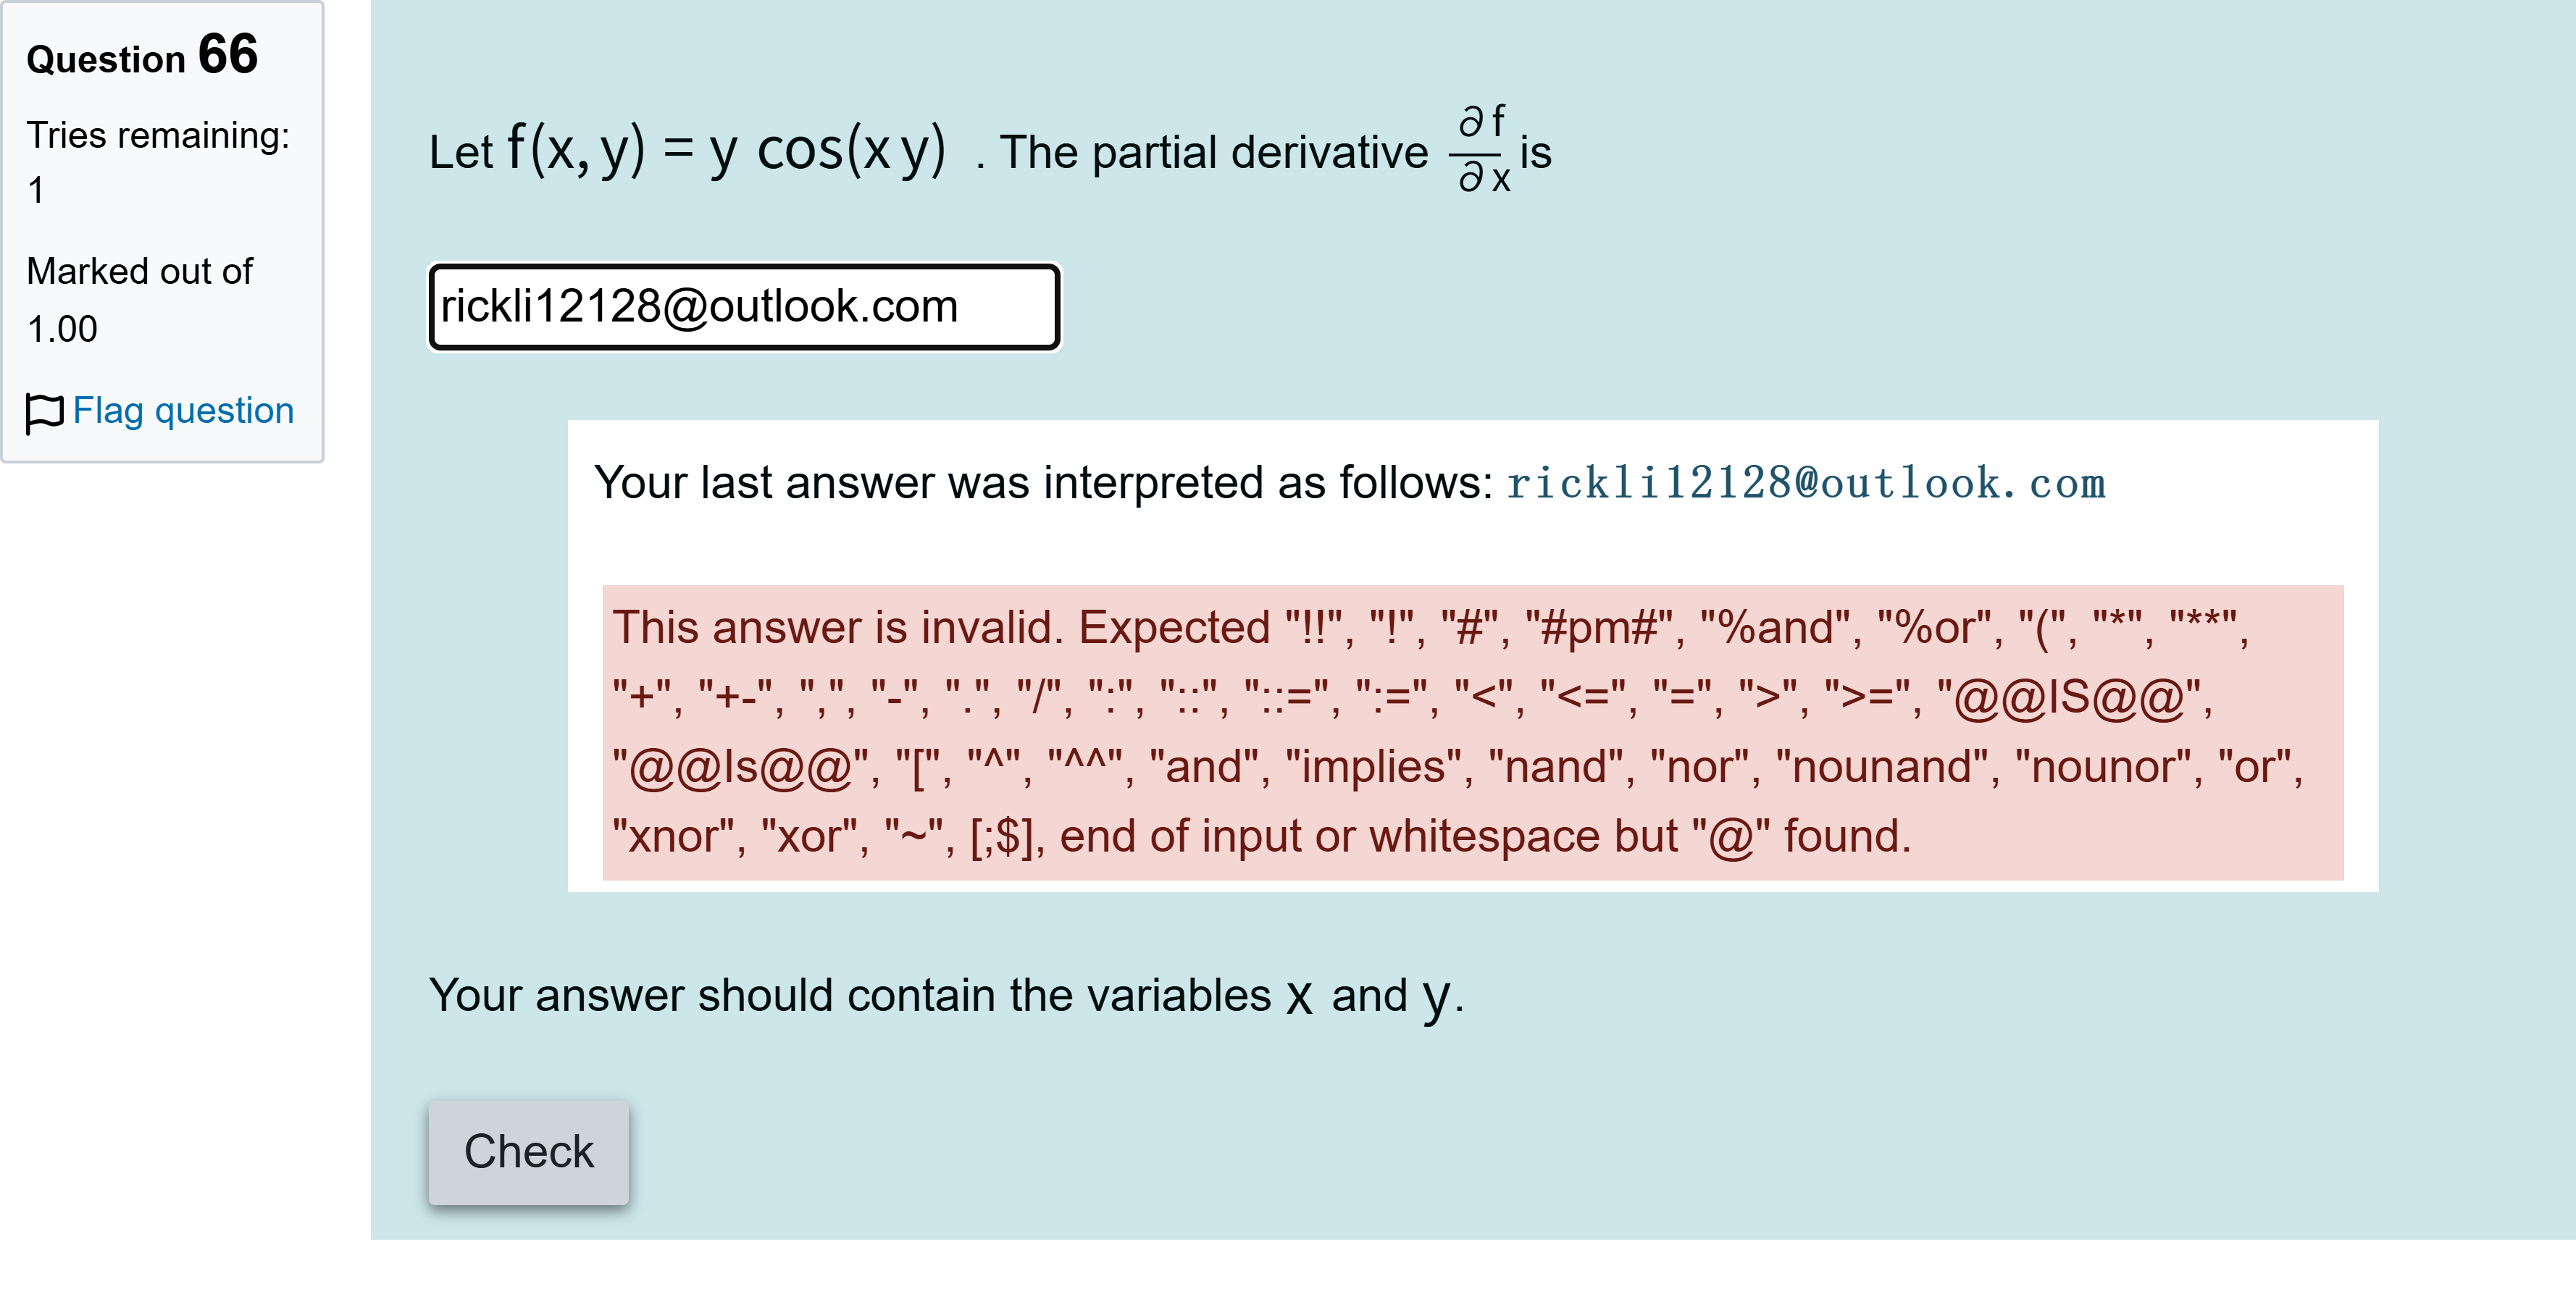This screenshot has height=1289, width=2576.
Task: Click the blue interpreted answer rickli12128@outlook.com
Action: click(x=1805, y=484)
